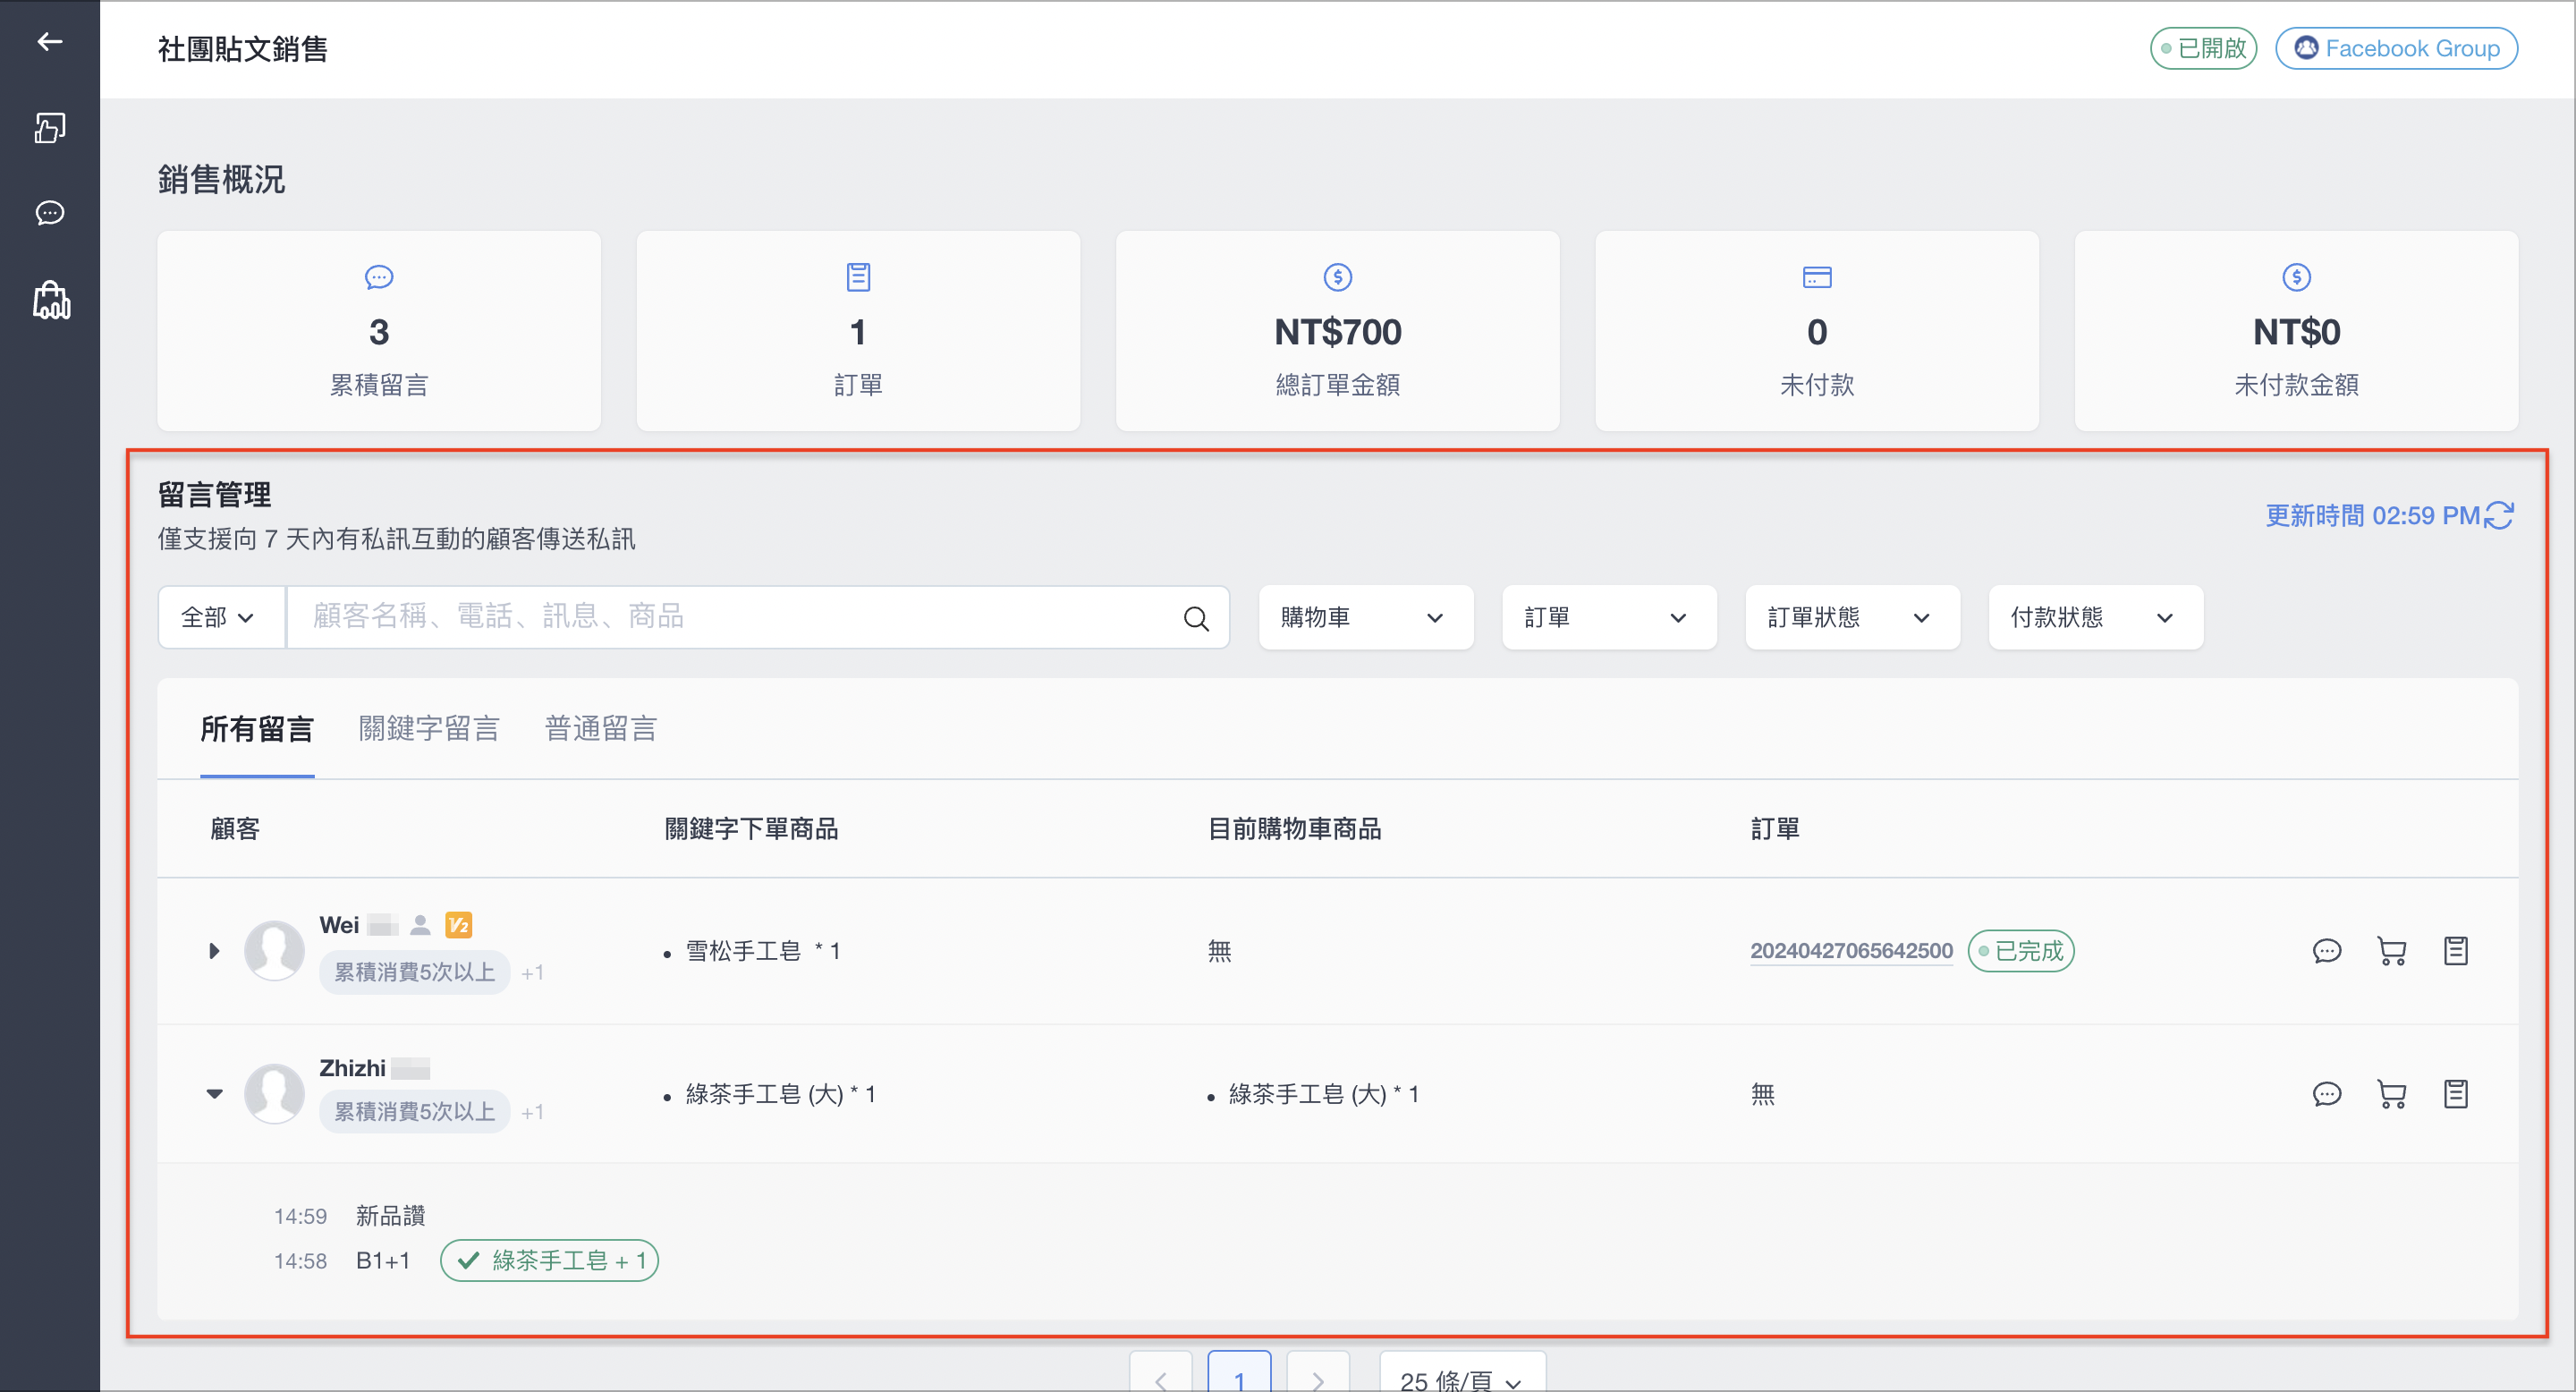Click the 新品讚 comment text
The height and width of the screenshot is (1392, 2576).
390,1216
